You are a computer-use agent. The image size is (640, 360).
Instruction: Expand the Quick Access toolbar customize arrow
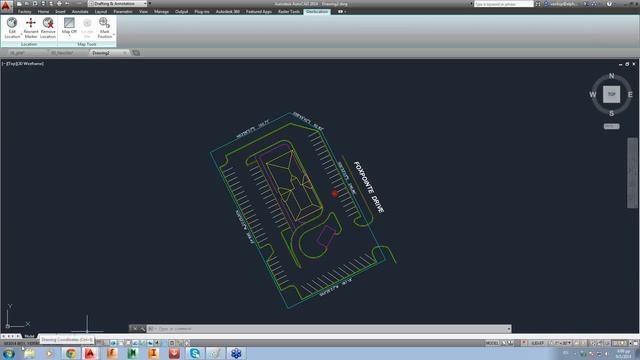coord(149,4)
